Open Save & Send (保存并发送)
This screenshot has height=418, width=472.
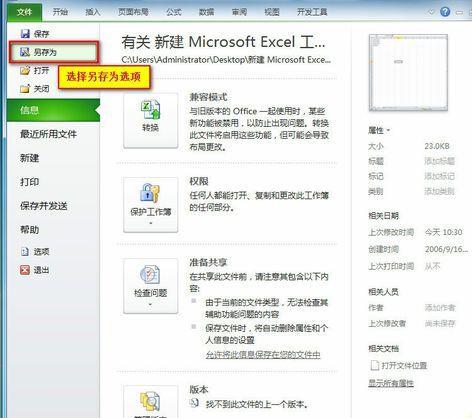coord(44,206)
